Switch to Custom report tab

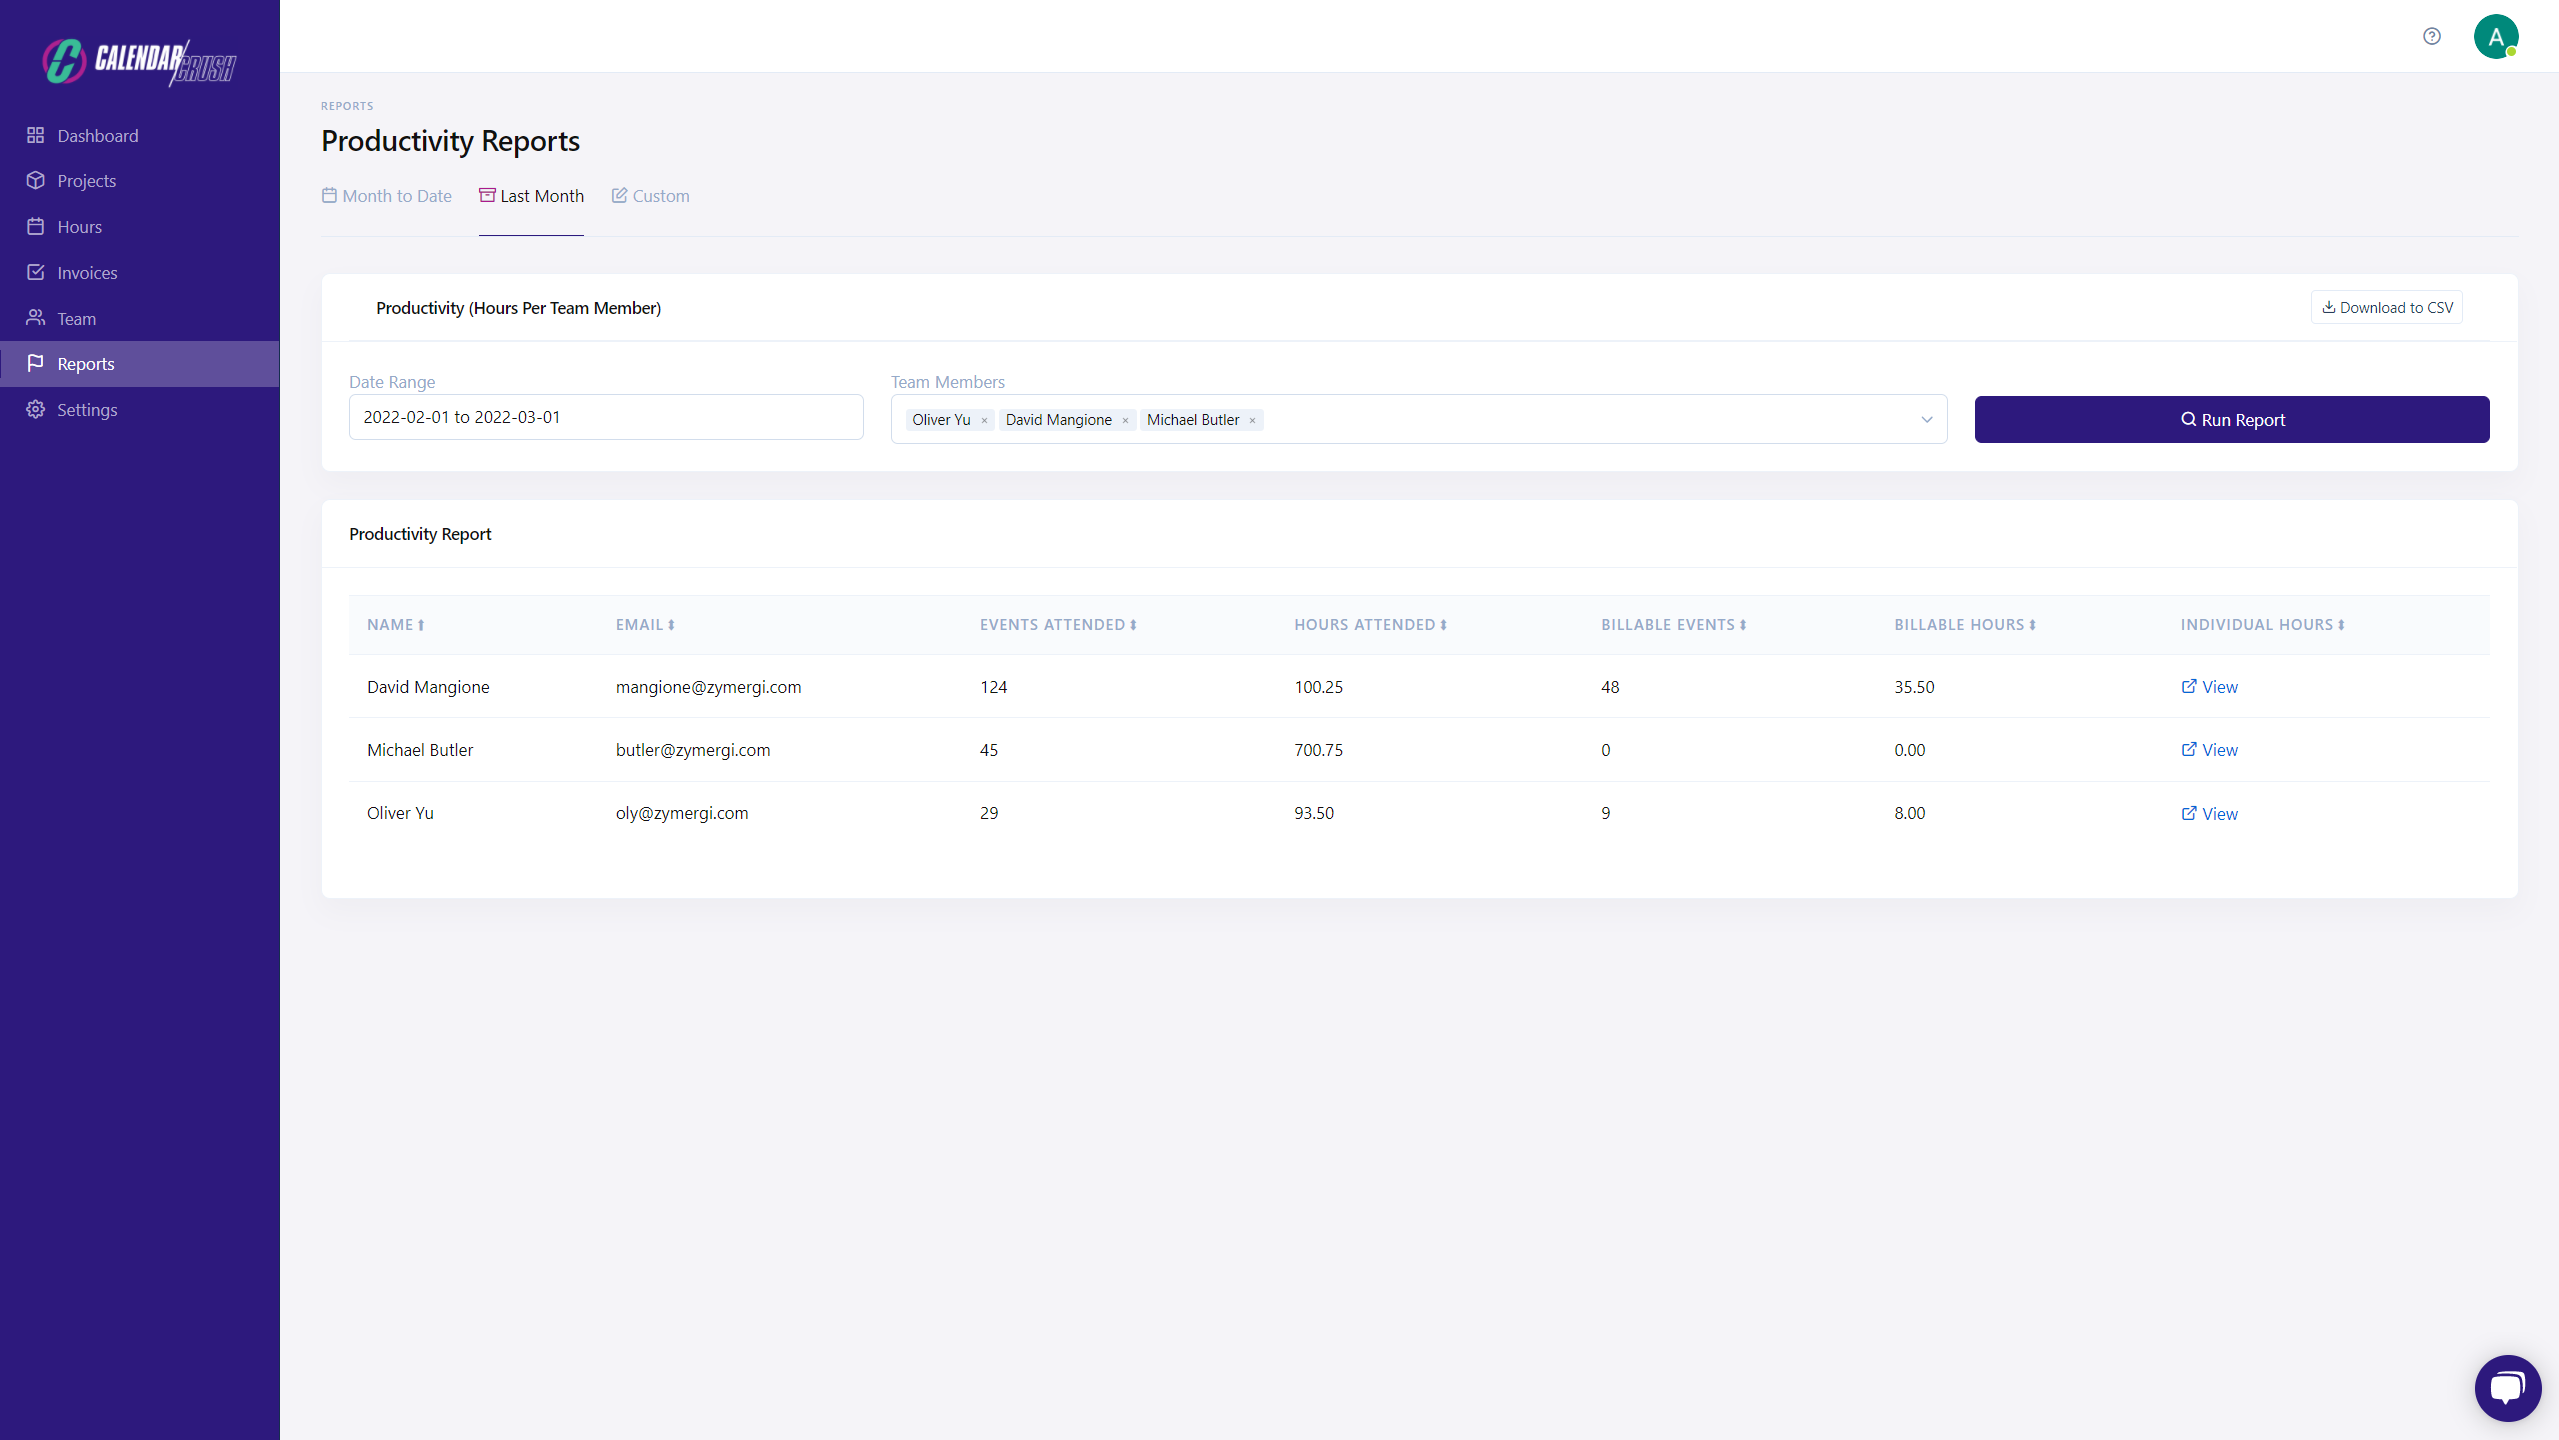pyautogui.click(x=651, y=196)
